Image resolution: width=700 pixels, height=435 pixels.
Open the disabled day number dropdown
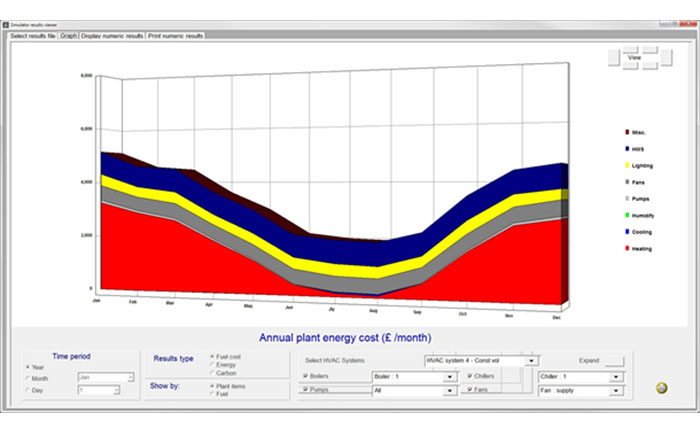pos(99,390)
